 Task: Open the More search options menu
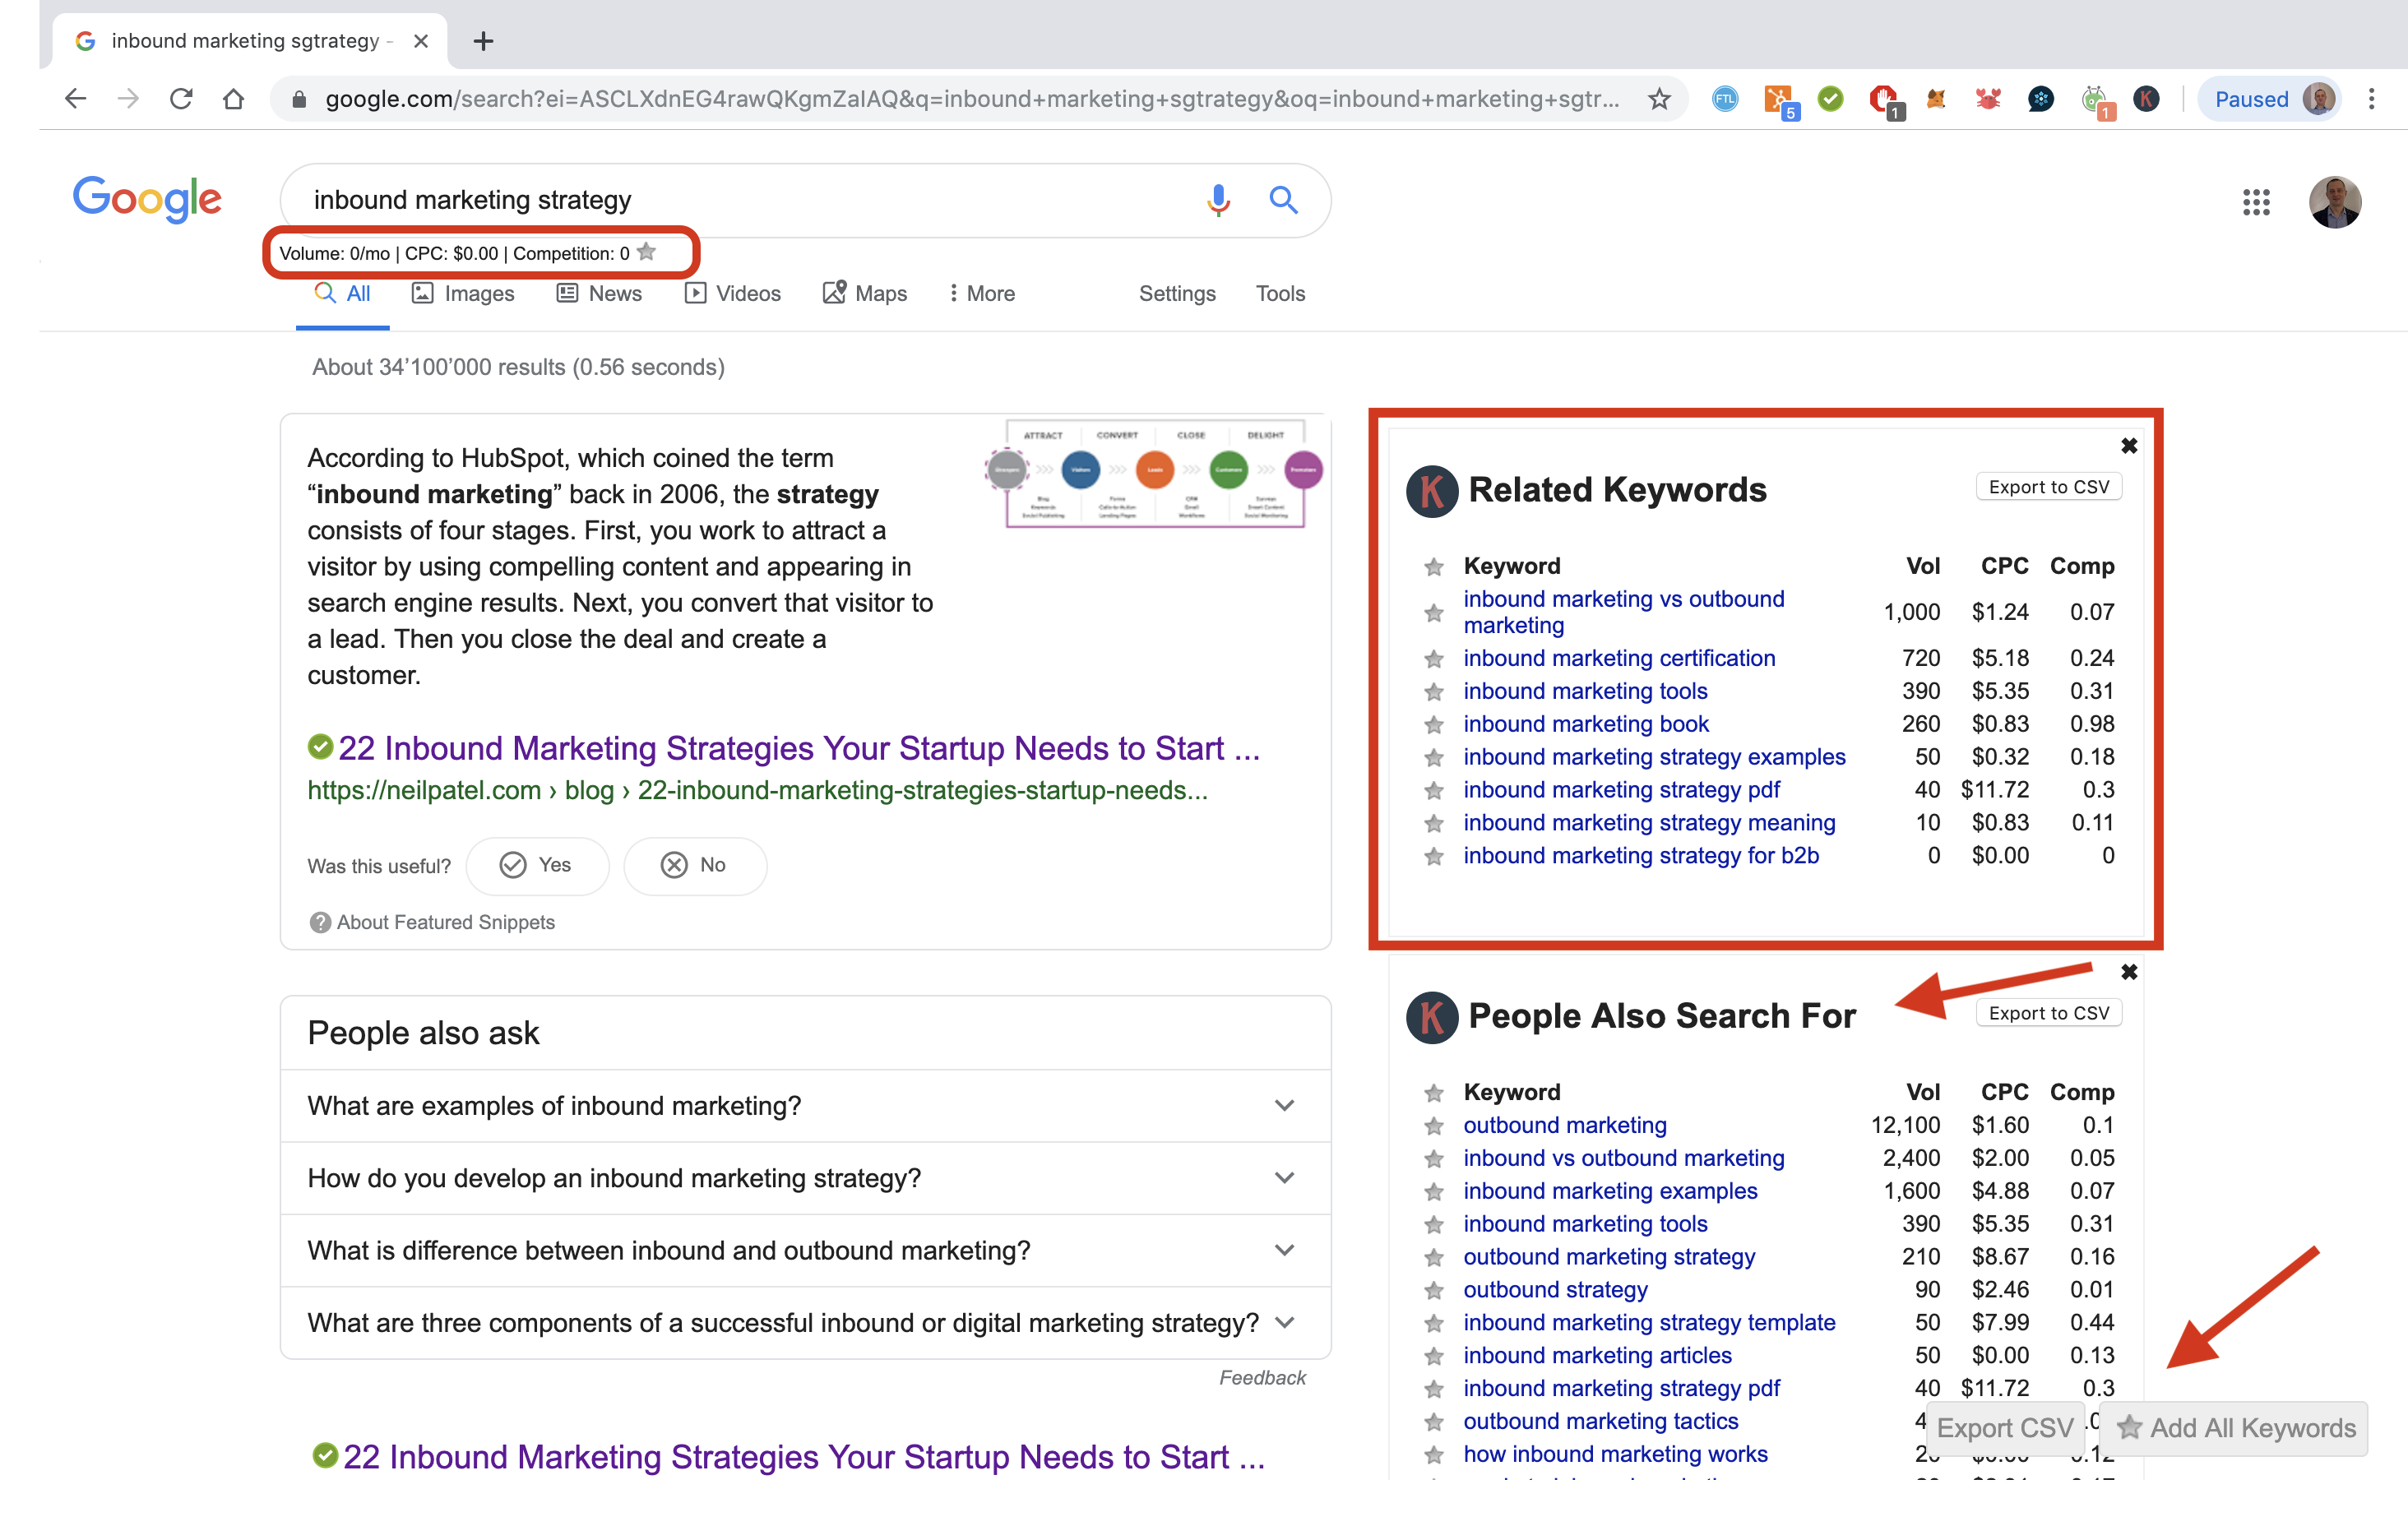pos(981,294)
